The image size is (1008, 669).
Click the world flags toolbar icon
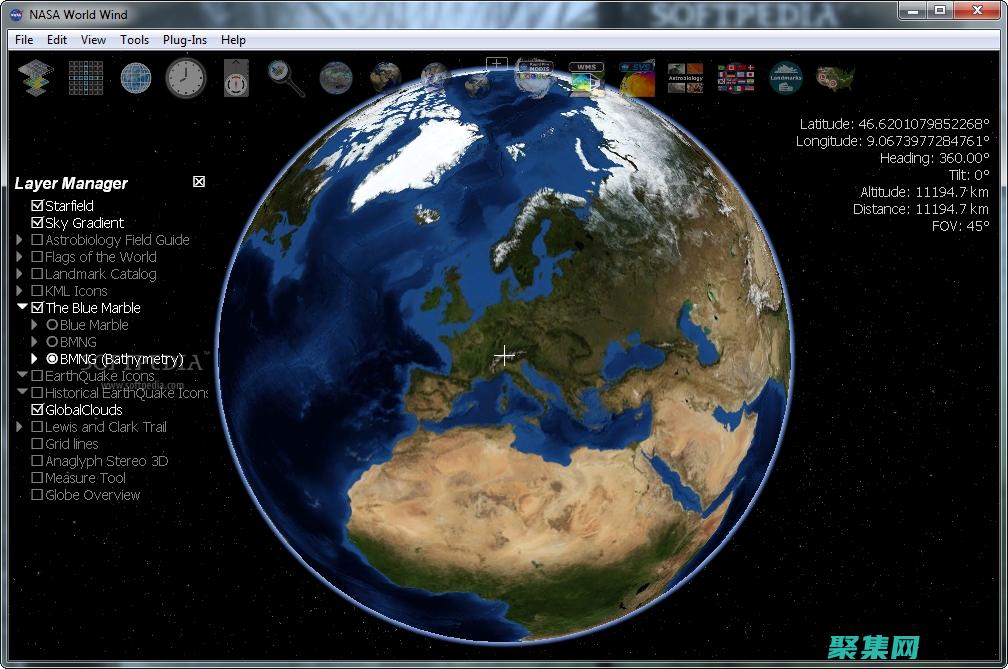(x=735, y=77)
